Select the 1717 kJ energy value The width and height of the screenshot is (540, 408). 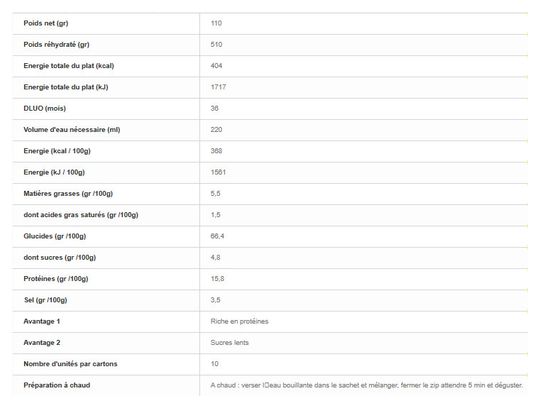(x=218, y=87)
